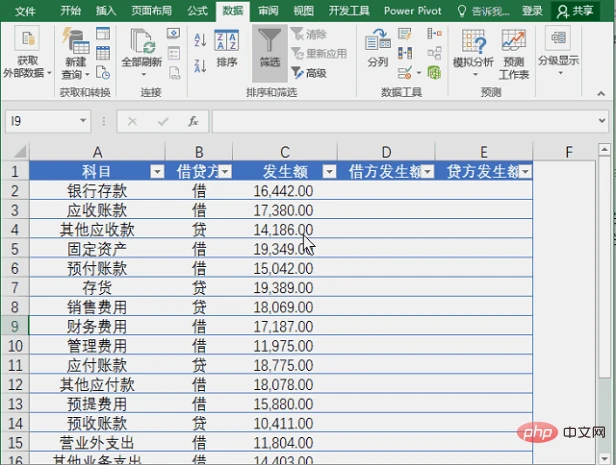Click Insert Function fx button
This screenshot has width=616, height=465.
click(x=193, y=121)
